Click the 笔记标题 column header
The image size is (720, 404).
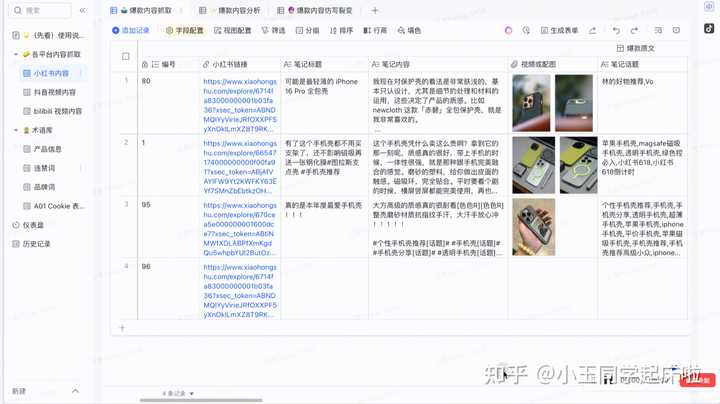[324, 64]
